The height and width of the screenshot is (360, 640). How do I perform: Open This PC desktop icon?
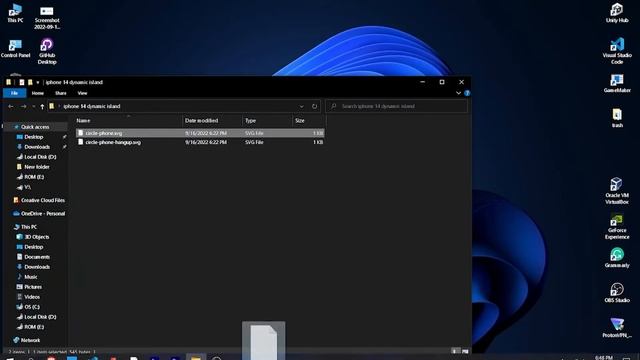click(15, 13)
